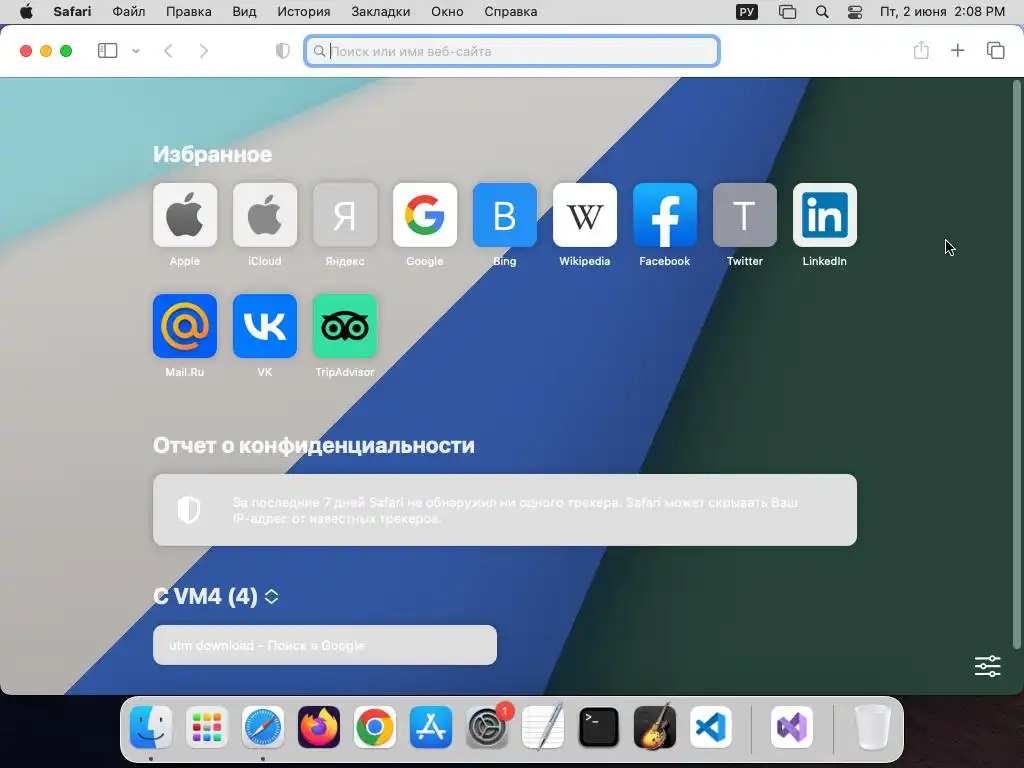
Task: Open the privacy report summary card
Action: 505,510
